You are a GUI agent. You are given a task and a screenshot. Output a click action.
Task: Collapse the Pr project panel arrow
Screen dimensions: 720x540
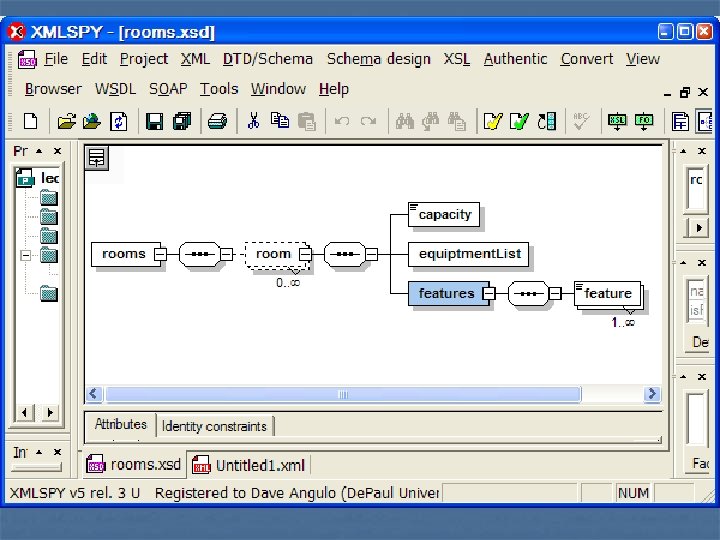click(x=39, y=151)
